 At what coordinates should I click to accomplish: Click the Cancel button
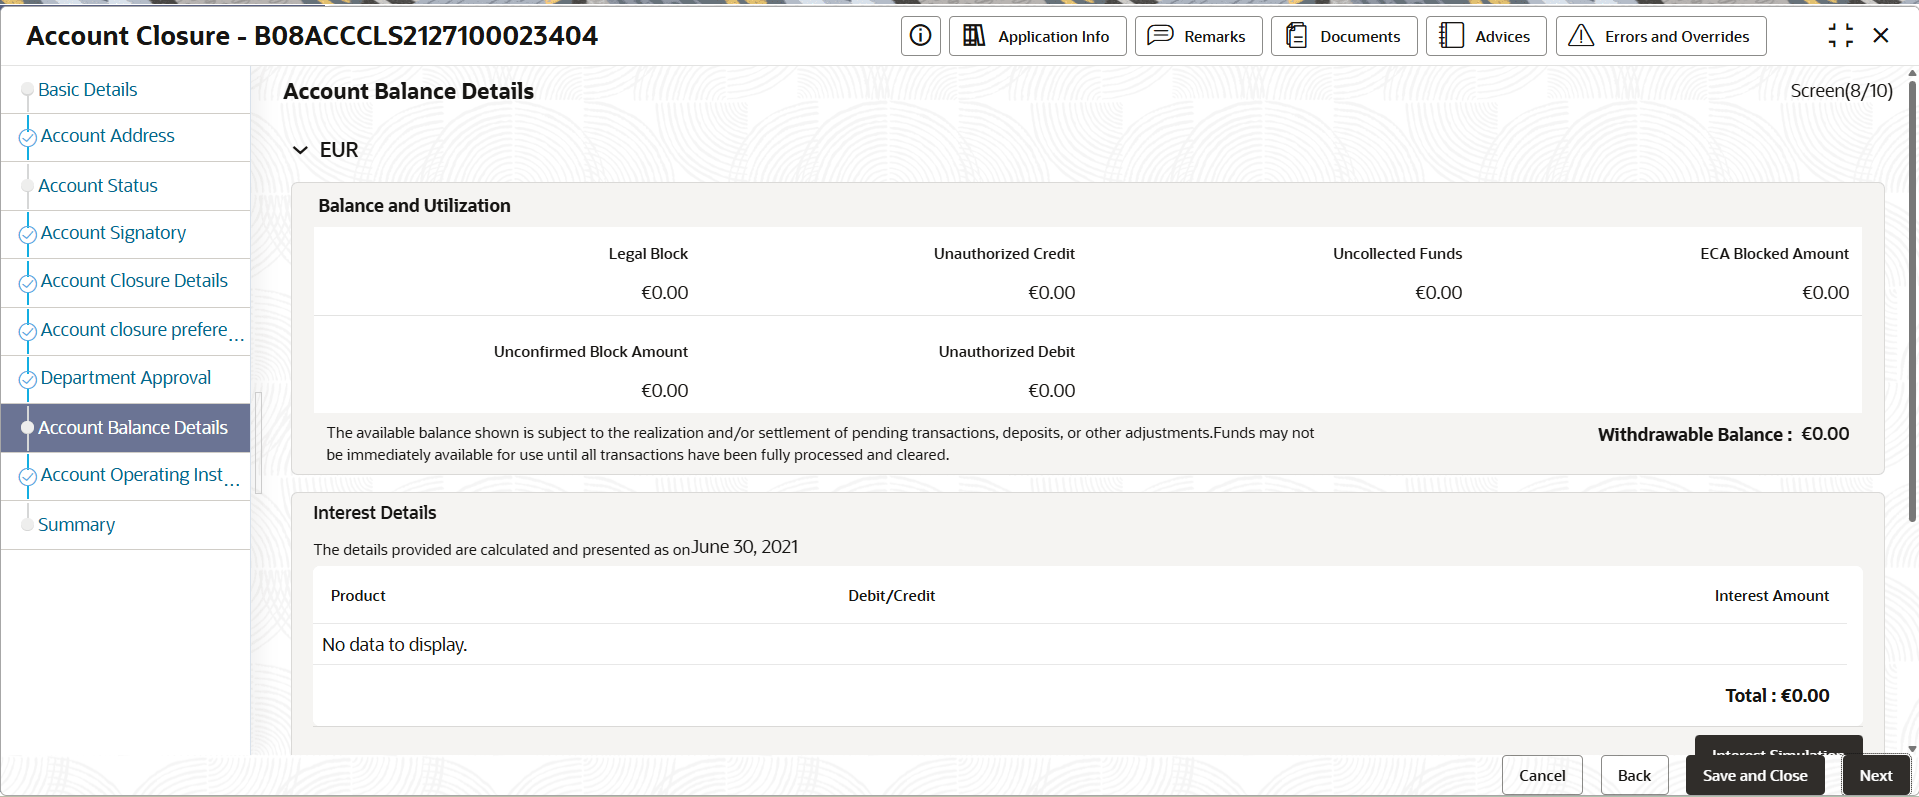point(1542,775)
